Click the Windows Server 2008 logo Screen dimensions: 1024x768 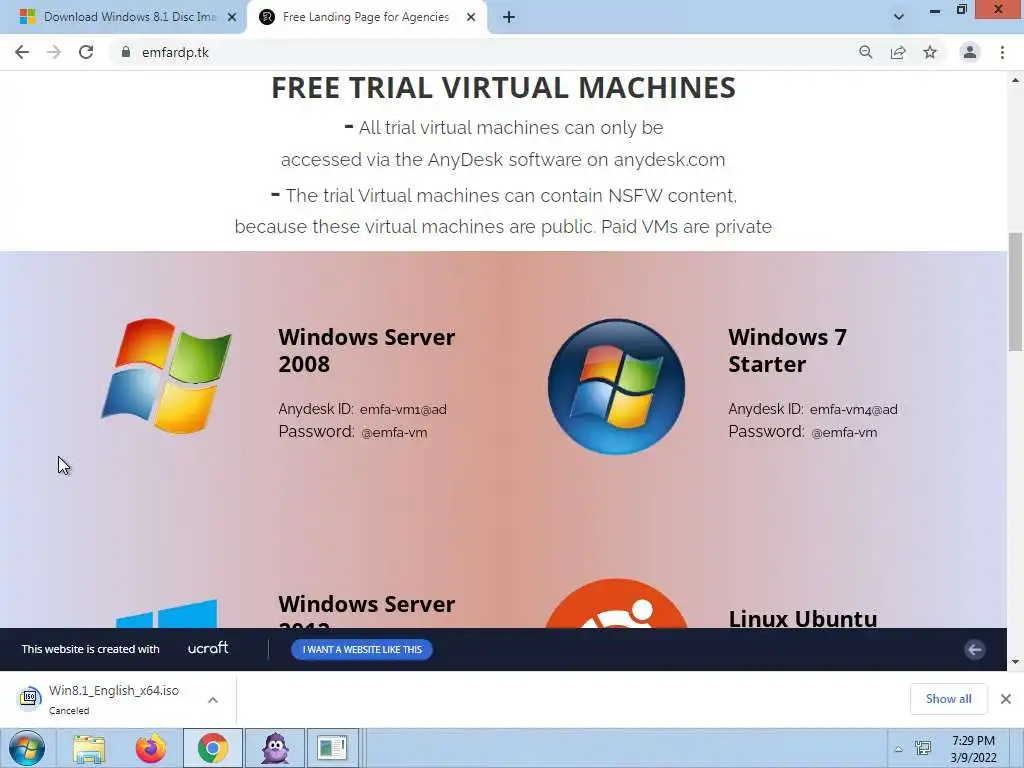[167, 376]
